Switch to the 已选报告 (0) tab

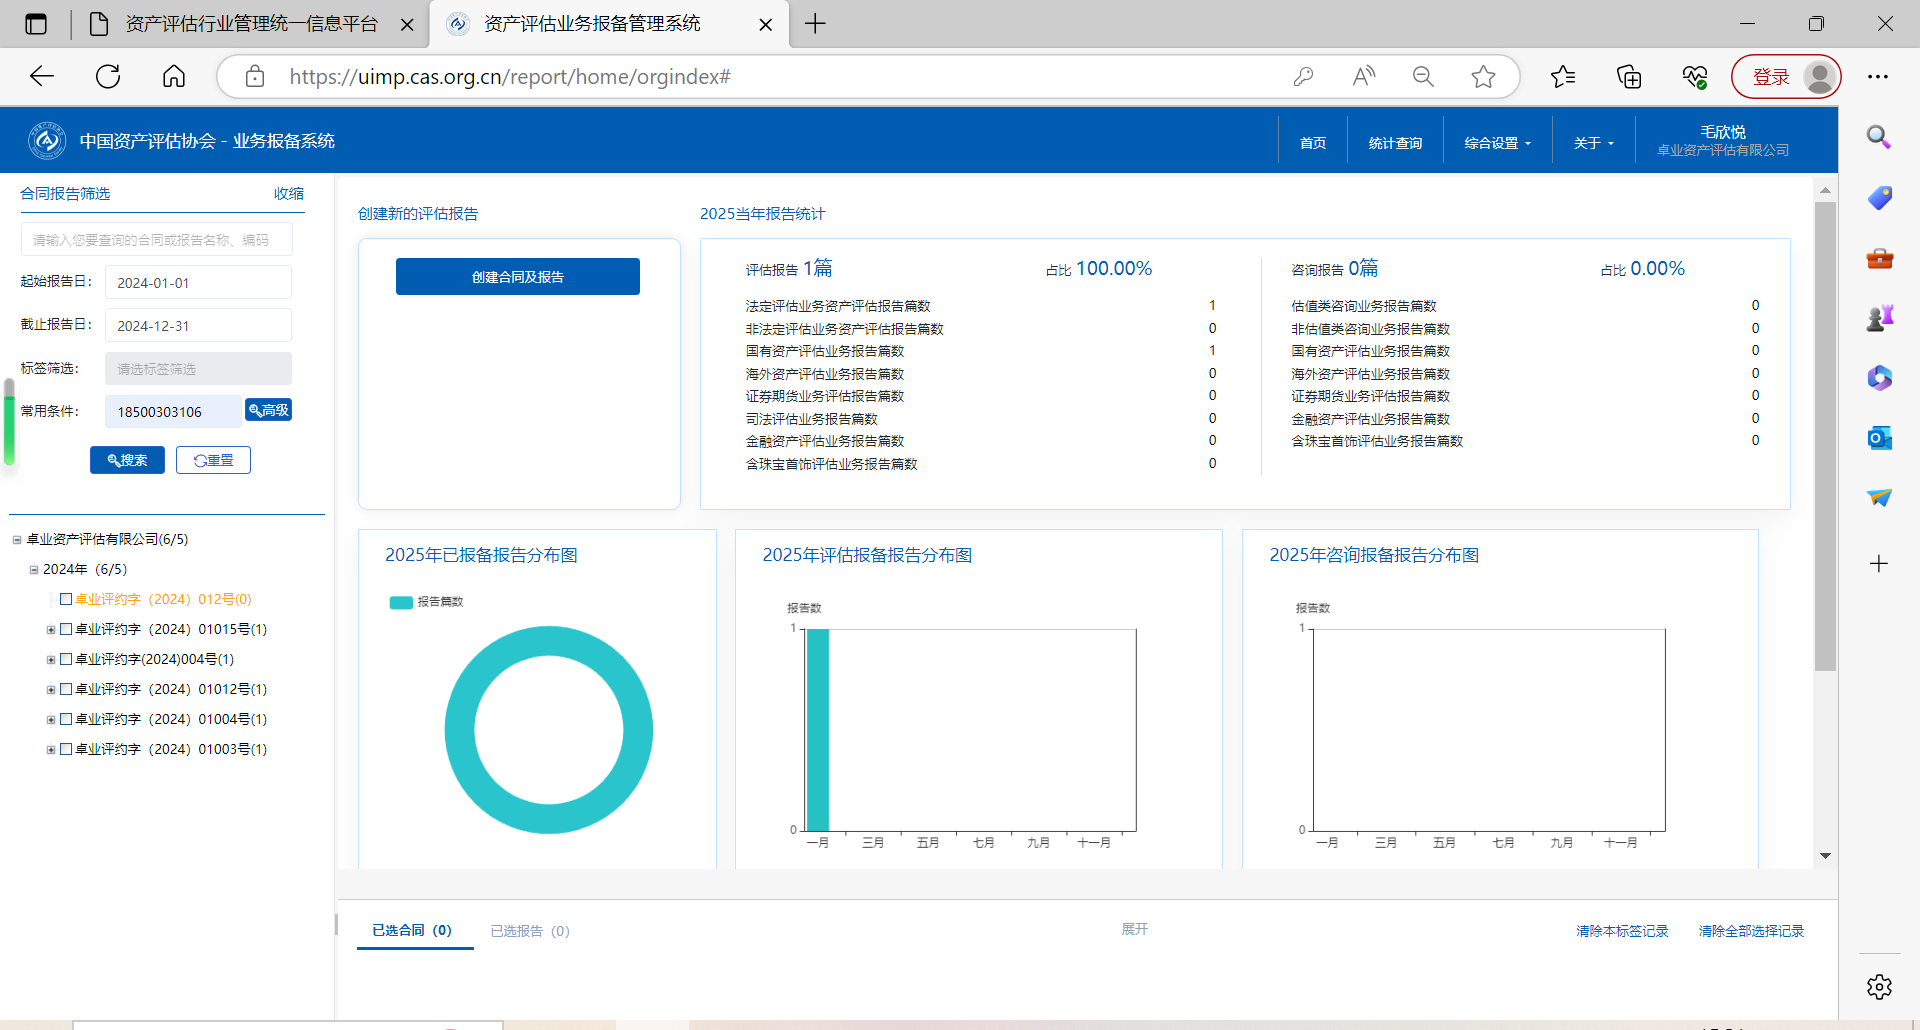click(x=529, y=931)
